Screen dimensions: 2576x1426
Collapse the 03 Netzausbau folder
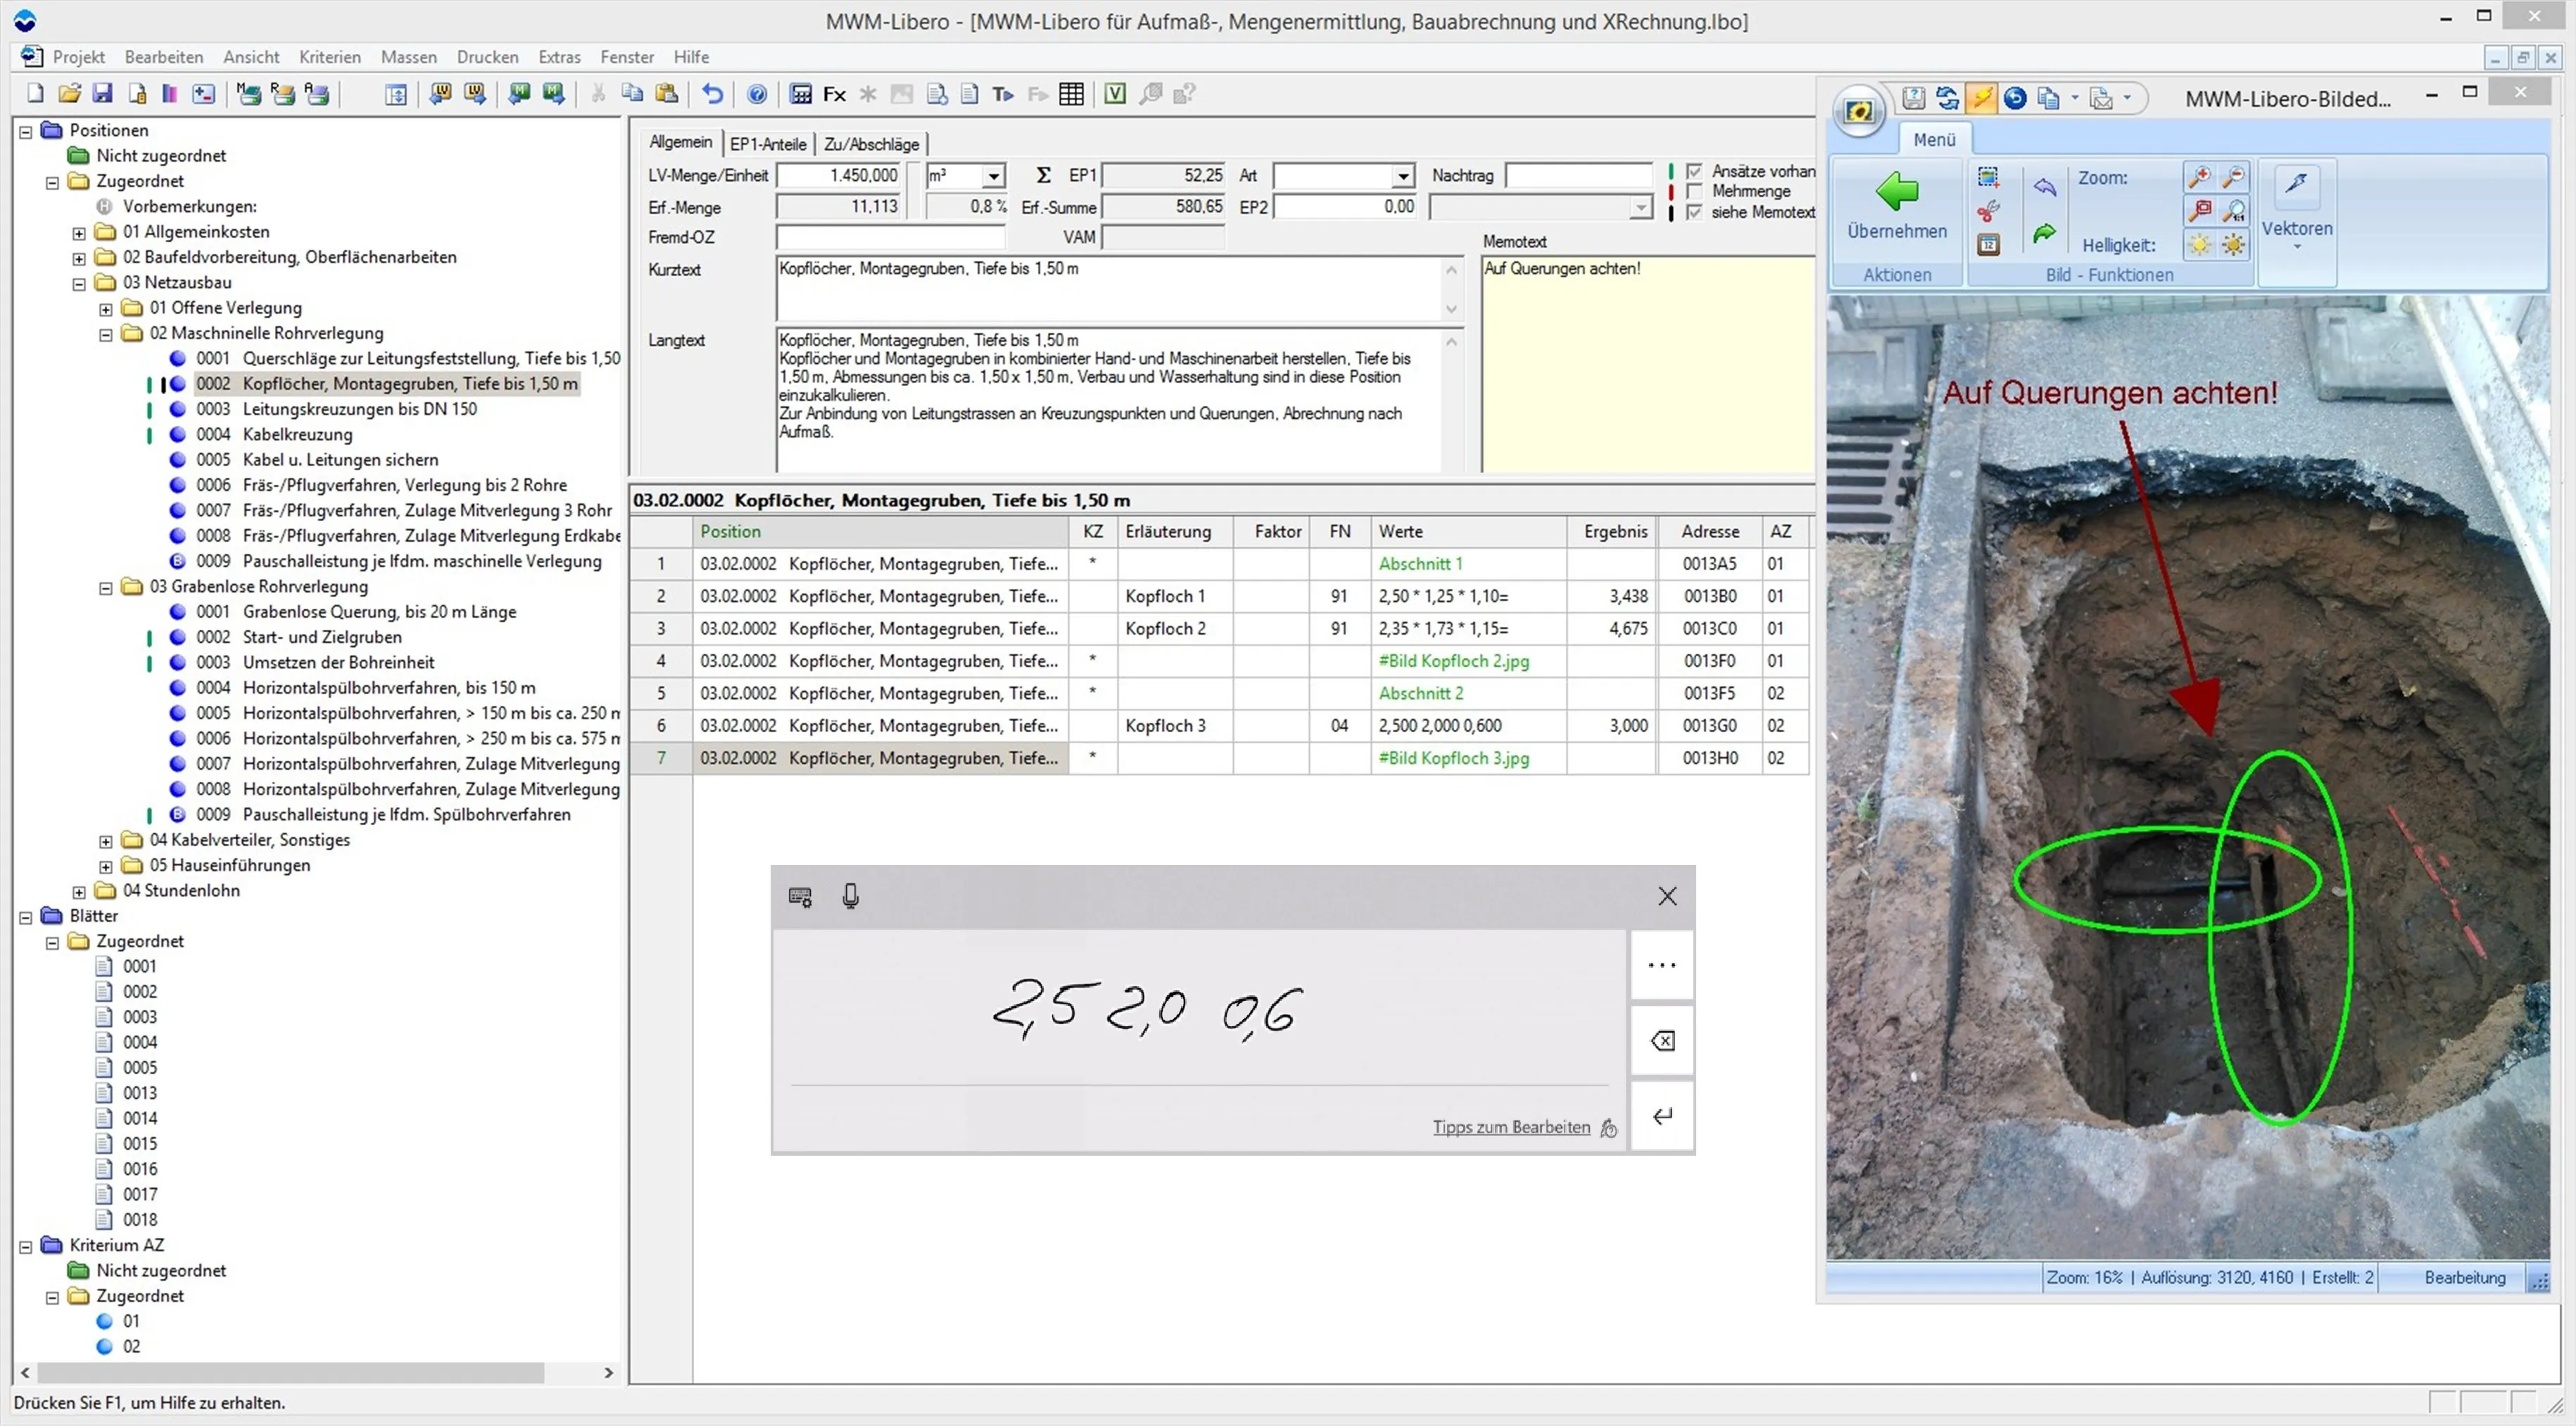[79, 284]
